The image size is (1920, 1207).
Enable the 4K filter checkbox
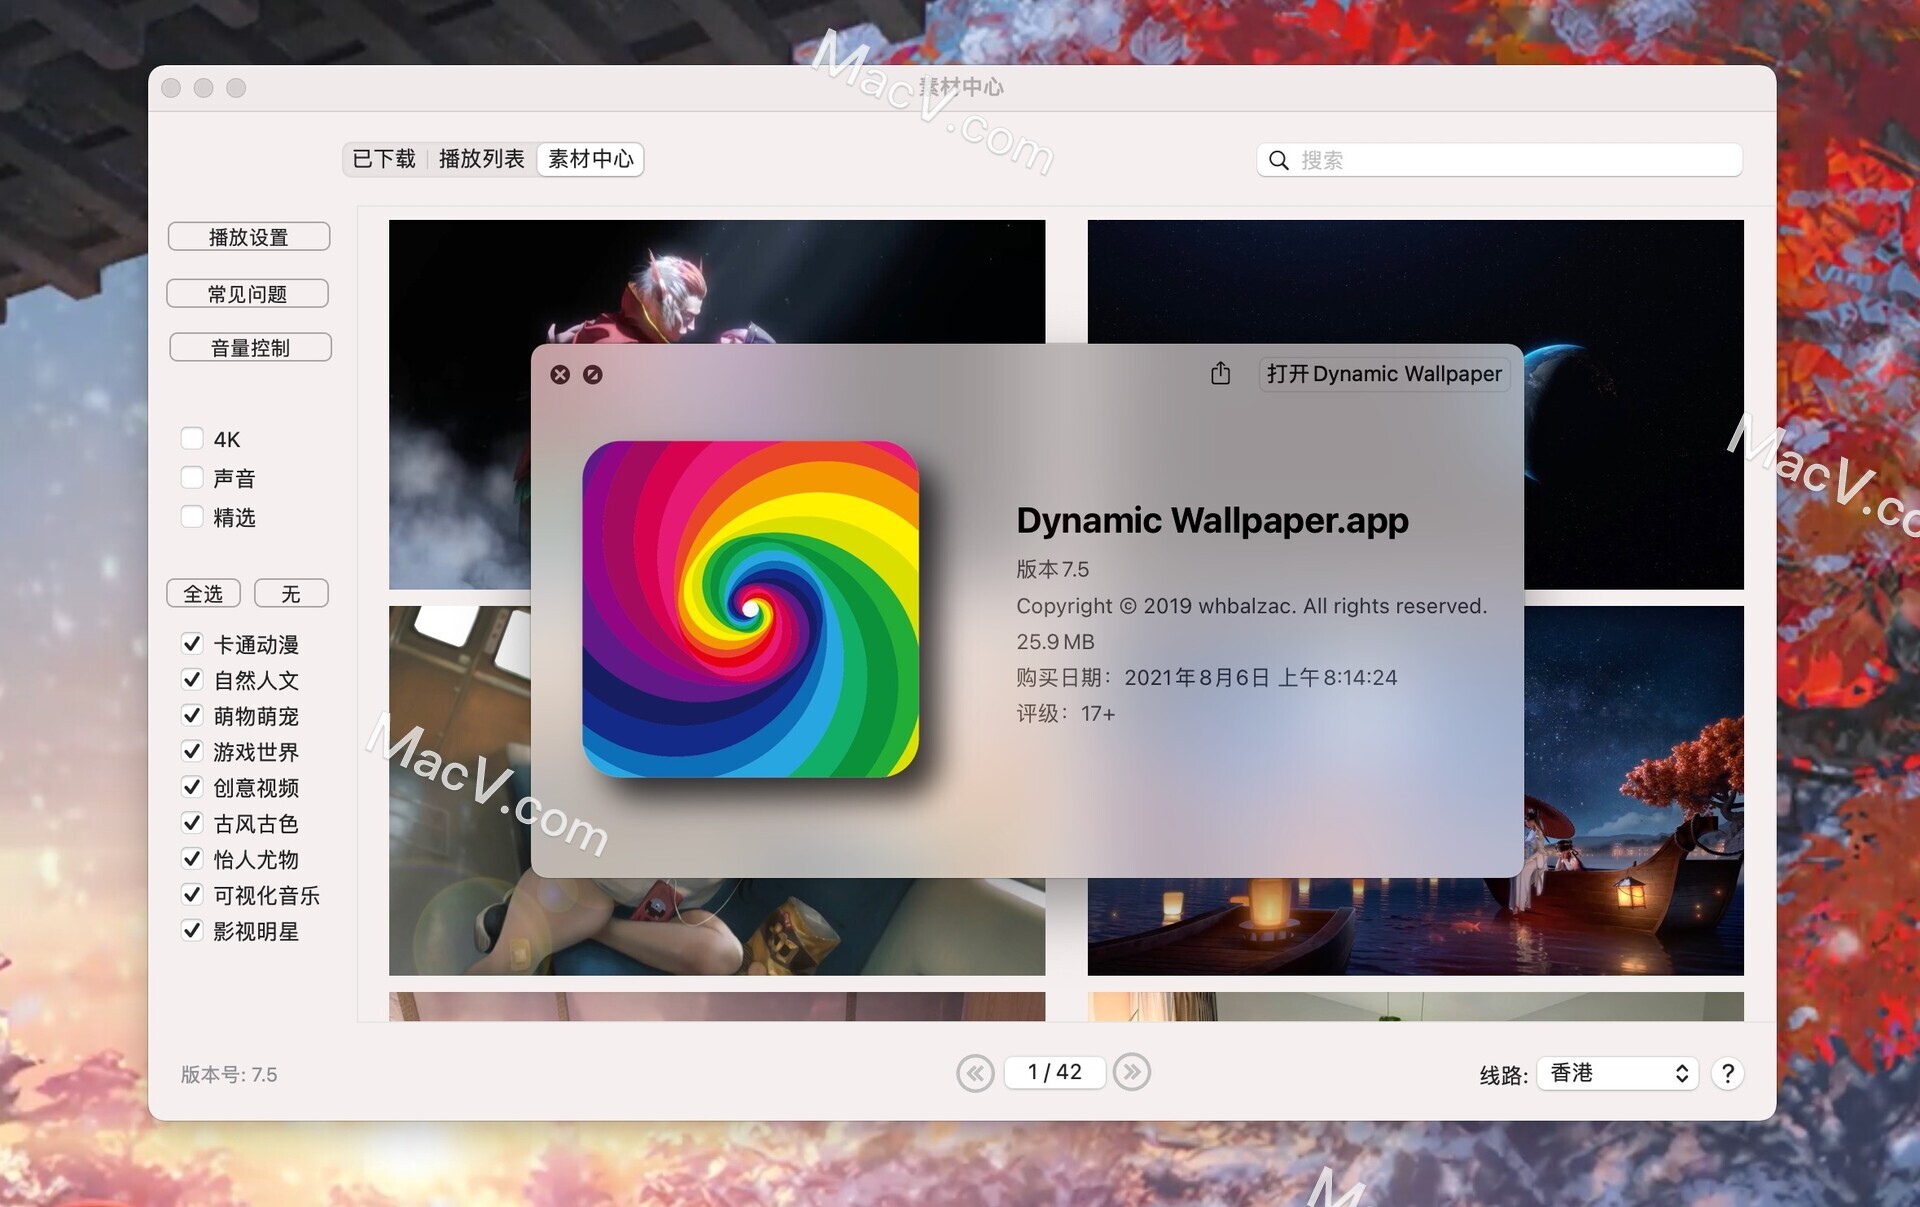coord(191,438)
